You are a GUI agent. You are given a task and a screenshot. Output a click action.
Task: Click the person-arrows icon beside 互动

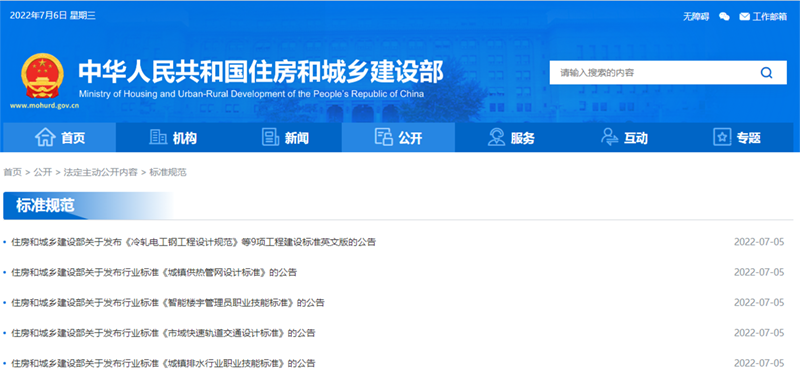(610, 137)
